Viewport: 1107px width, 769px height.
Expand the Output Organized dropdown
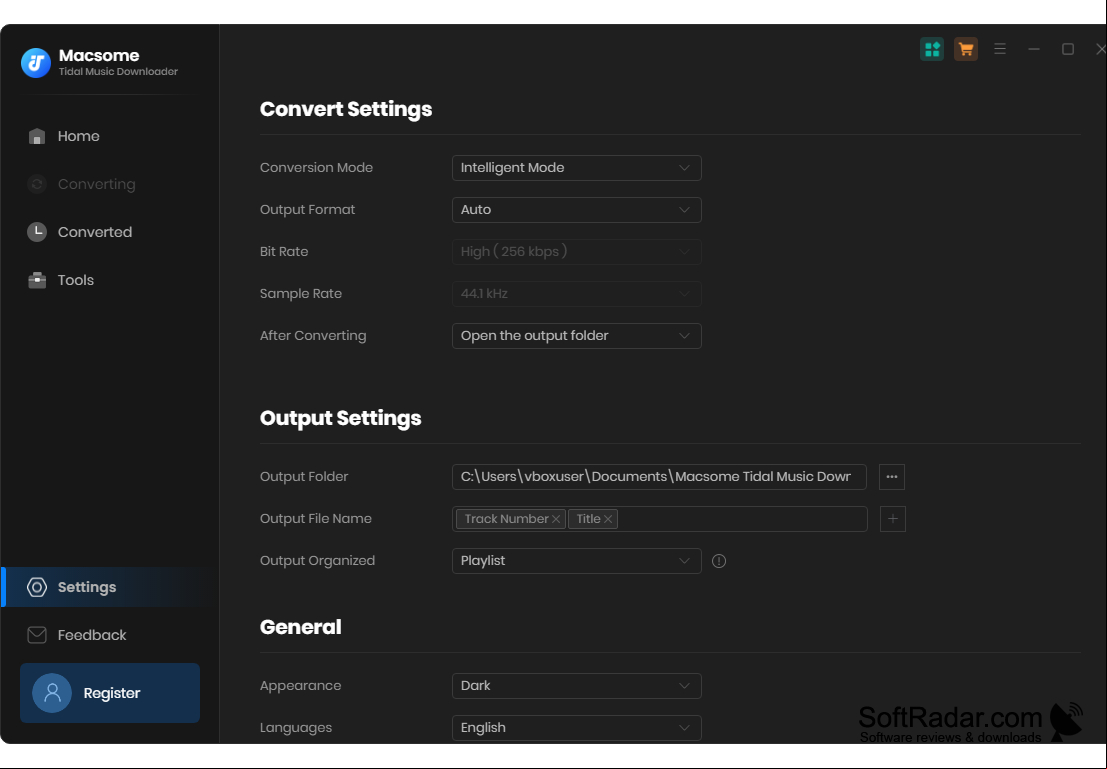(577, 561)
